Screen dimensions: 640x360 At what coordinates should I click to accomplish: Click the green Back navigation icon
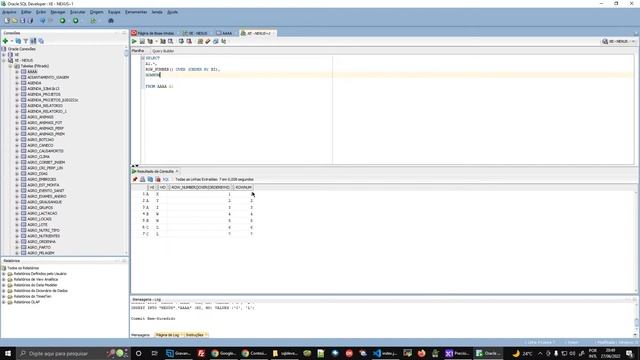[x=62, y=20]
